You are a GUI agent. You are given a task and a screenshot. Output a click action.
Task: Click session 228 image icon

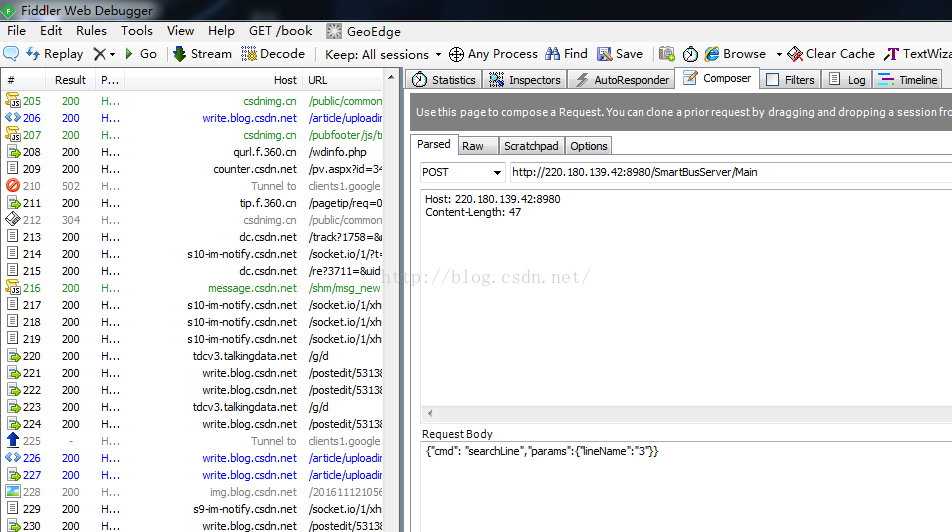pos(13,491)
